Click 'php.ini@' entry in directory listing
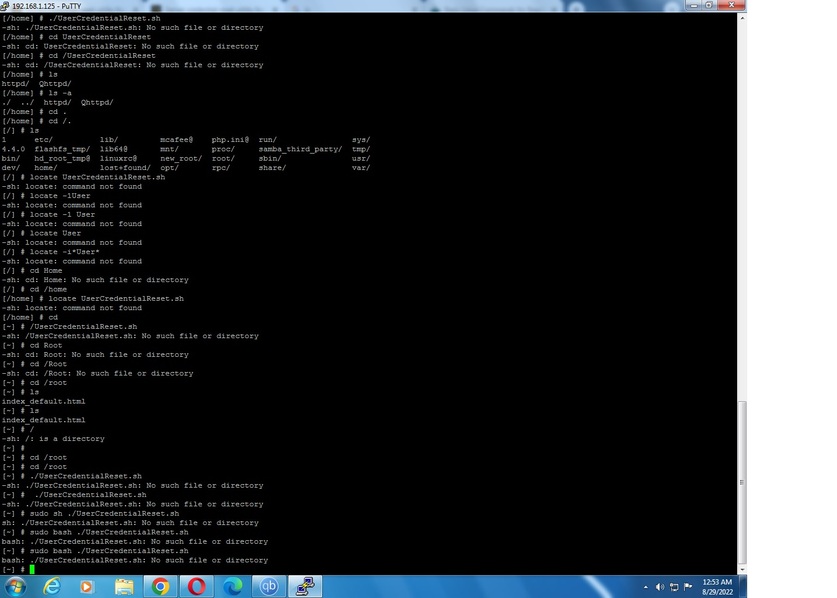Image resolution: width=837 pixels, height=598 pixels. pos(230,139)
